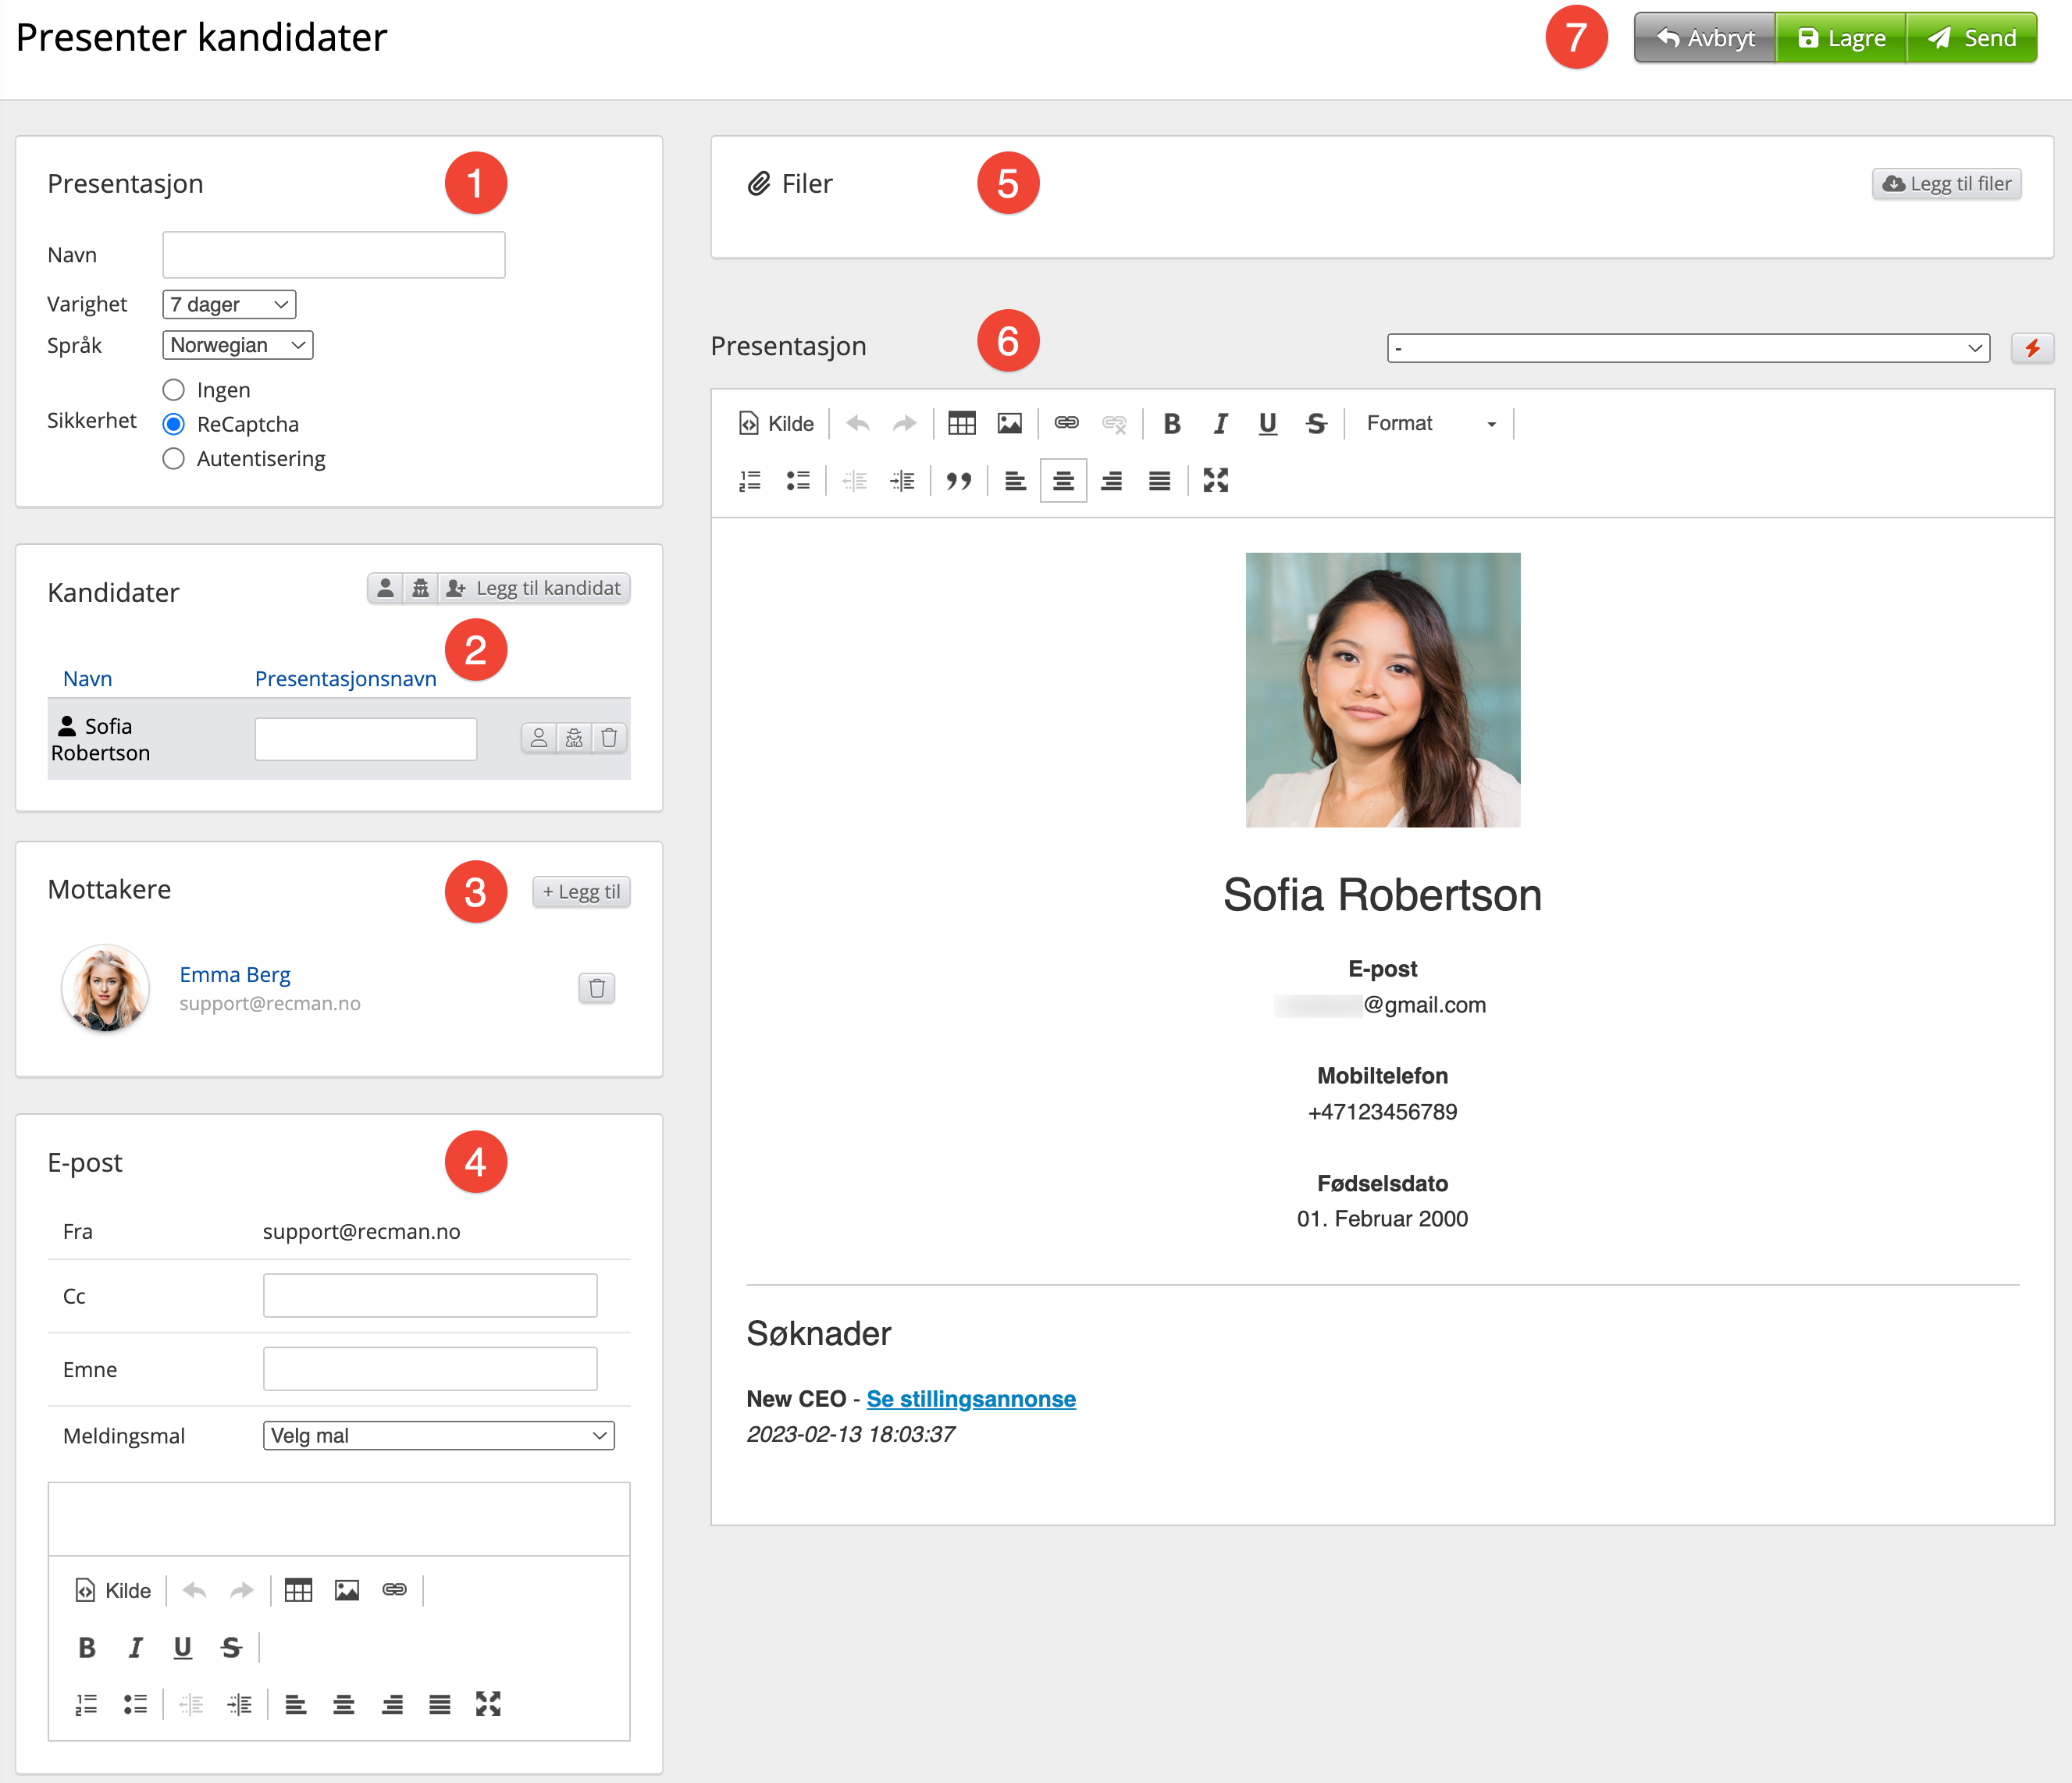Screen dimensions: 2072x1783
Task: Insert image in email message editor
Action: (347, 1590)
